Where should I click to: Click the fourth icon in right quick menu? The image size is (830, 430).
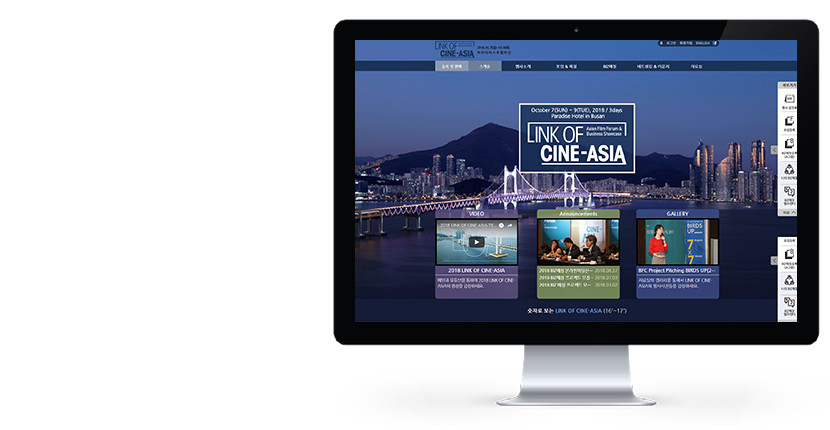(x=789, y=169)
